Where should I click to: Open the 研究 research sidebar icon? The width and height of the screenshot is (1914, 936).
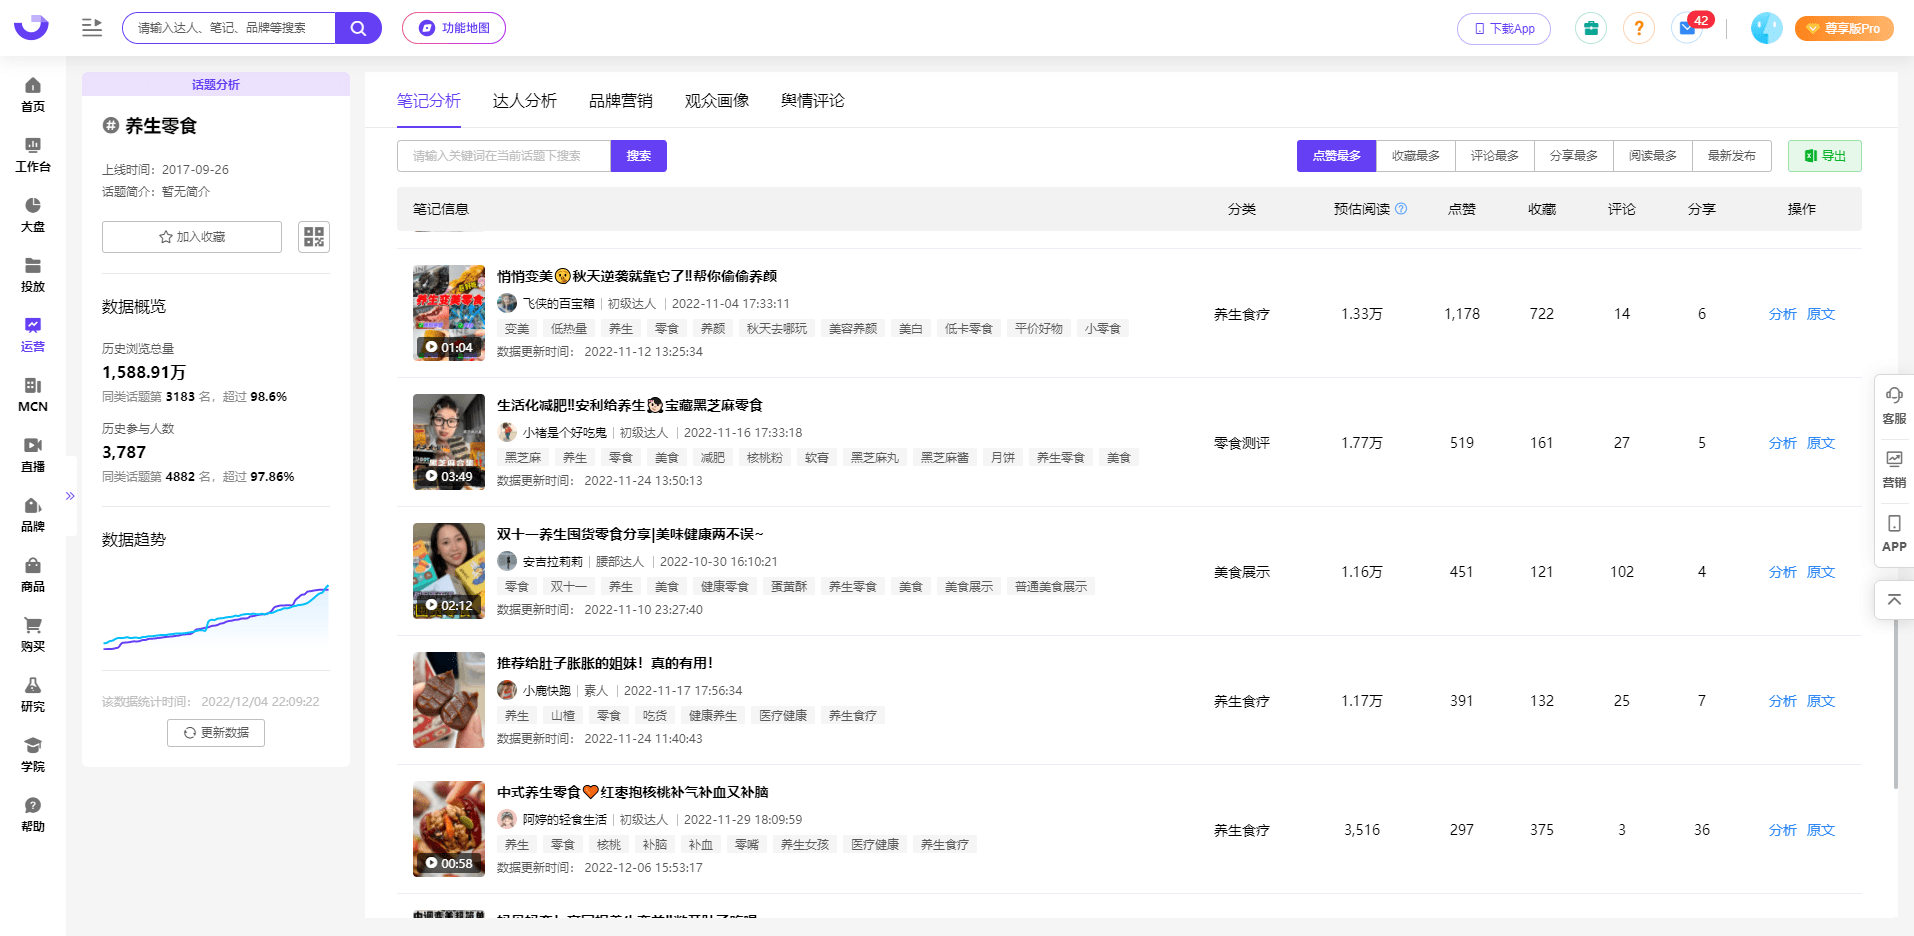[33, 695]
